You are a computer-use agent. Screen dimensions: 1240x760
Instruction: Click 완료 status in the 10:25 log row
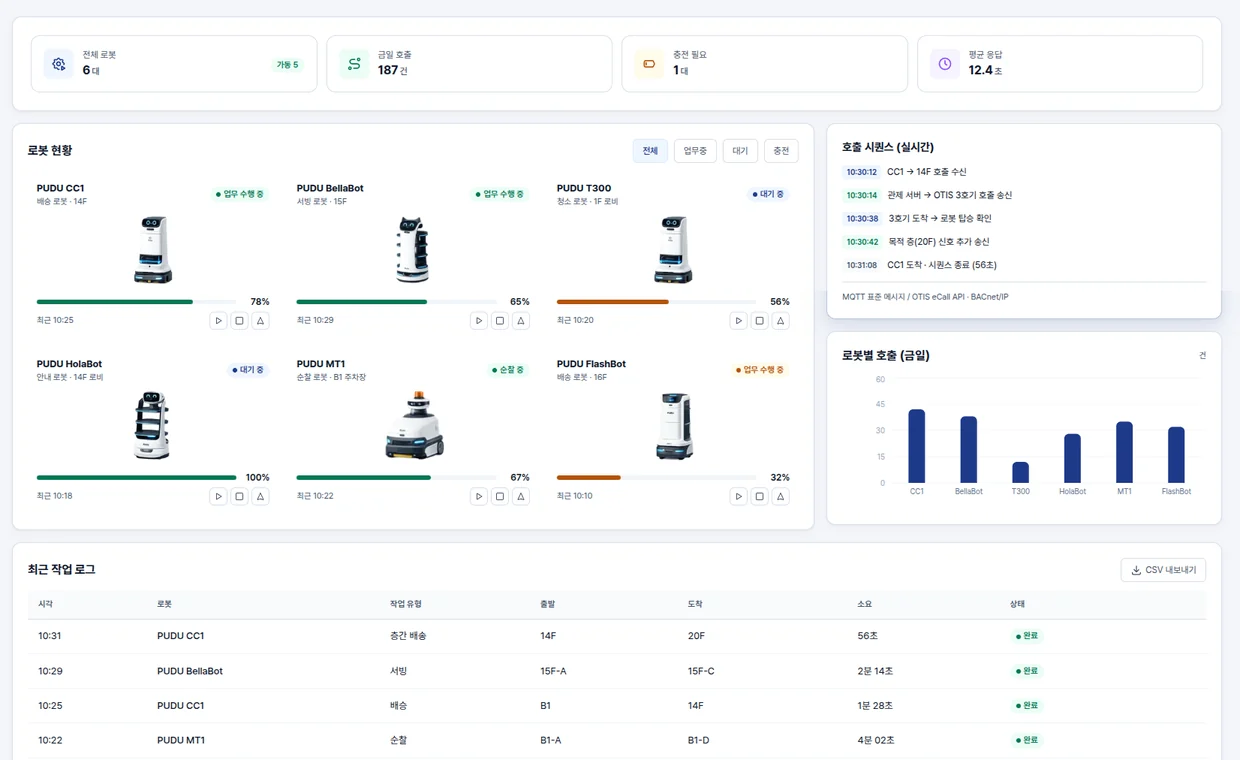(1026, 706)
